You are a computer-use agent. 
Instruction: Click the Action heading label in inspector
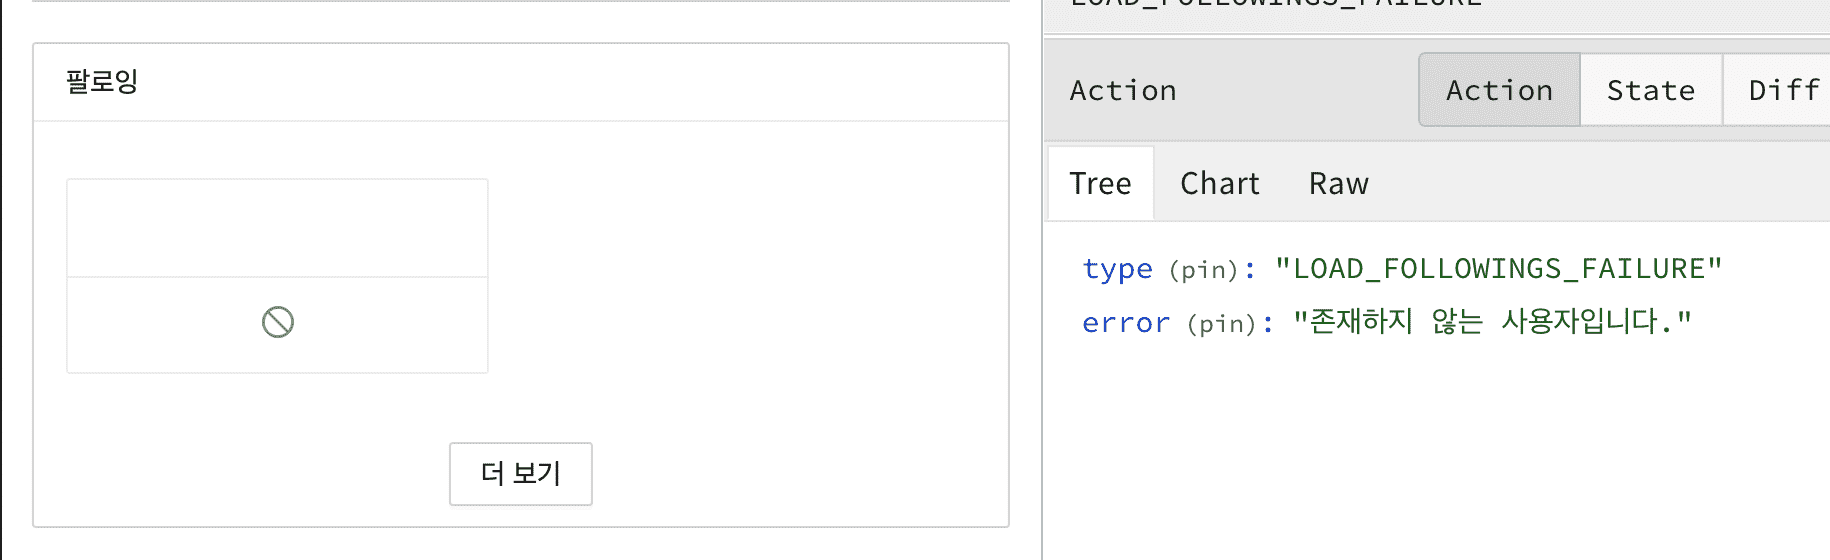1122,90
